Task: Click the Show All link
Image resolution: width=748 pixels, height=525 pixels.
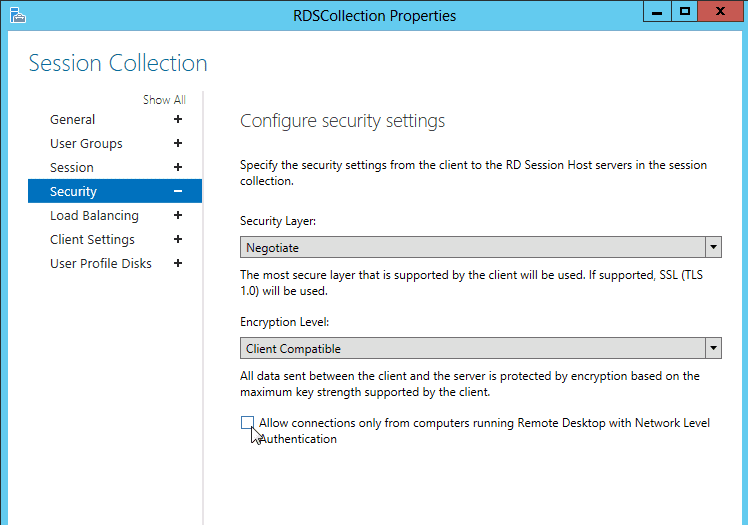Action: pos(164,100)
